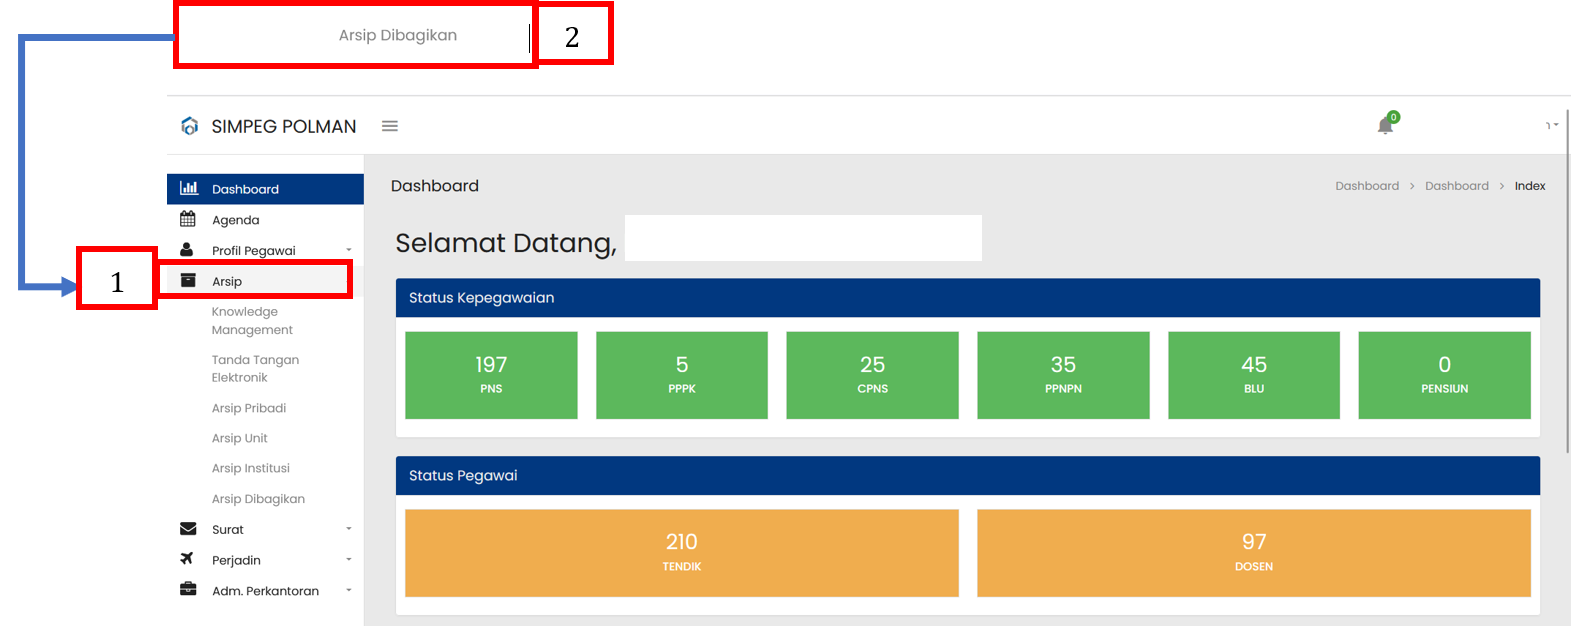The width and height of the screenshot is (1579, 631).
Task: Expand the Perjadin menu arrow
Action: [349, 560]
